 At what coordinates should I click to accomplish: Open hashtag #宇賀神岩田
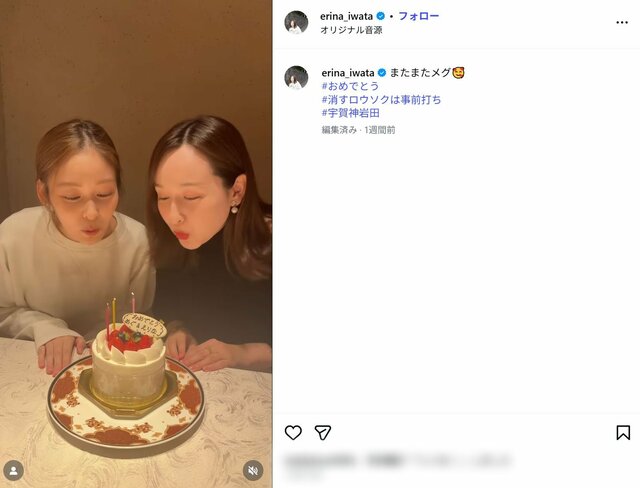point(350,113)
